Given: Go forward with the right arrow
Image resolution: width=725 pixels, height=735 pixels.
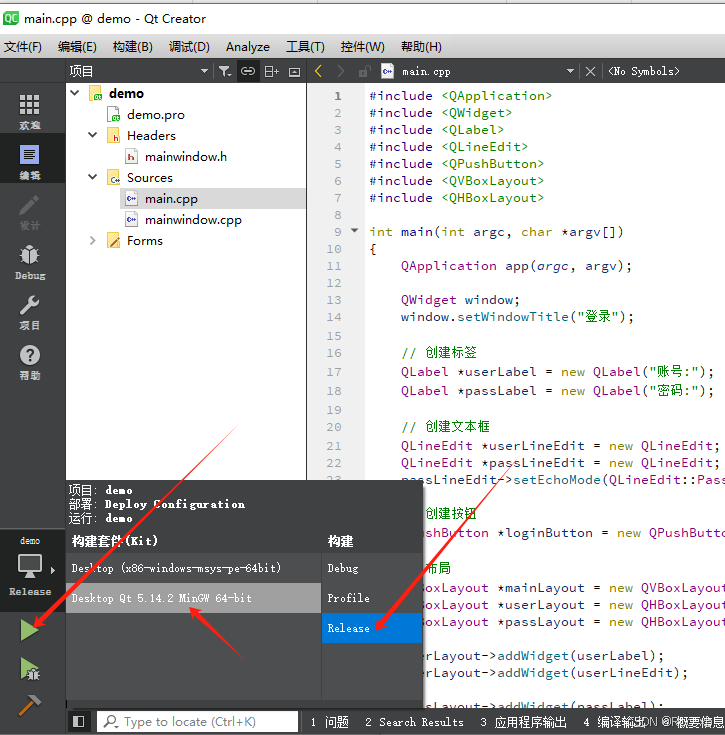Looking at the screenshot, I should point(340,71).
